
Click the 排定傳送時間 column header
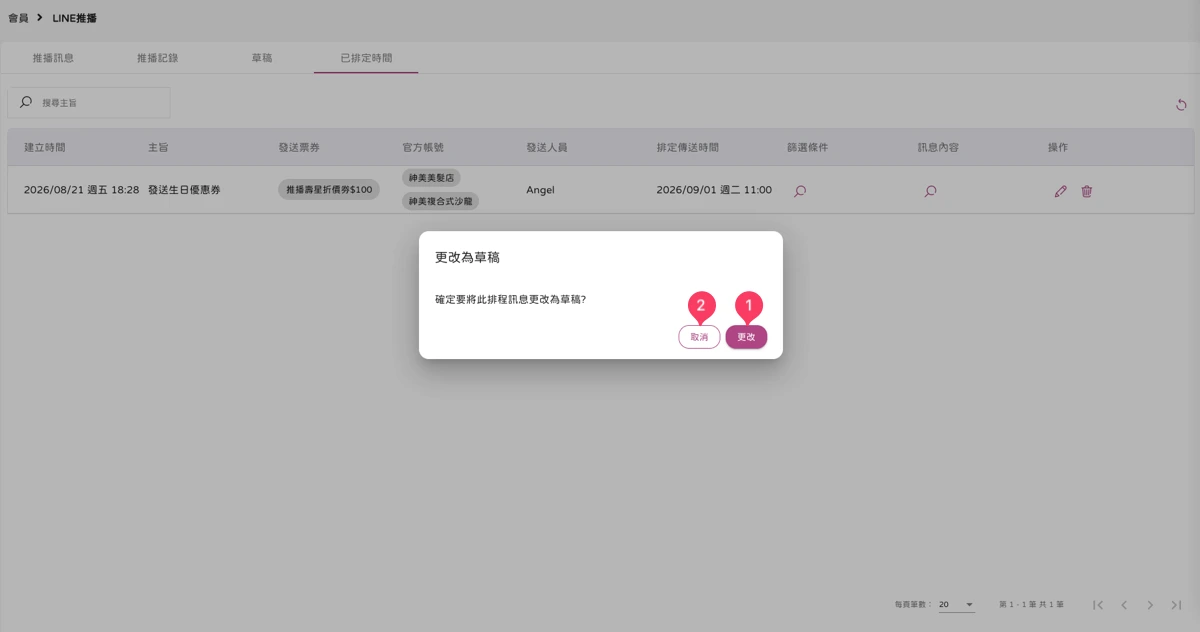[687, 147]
